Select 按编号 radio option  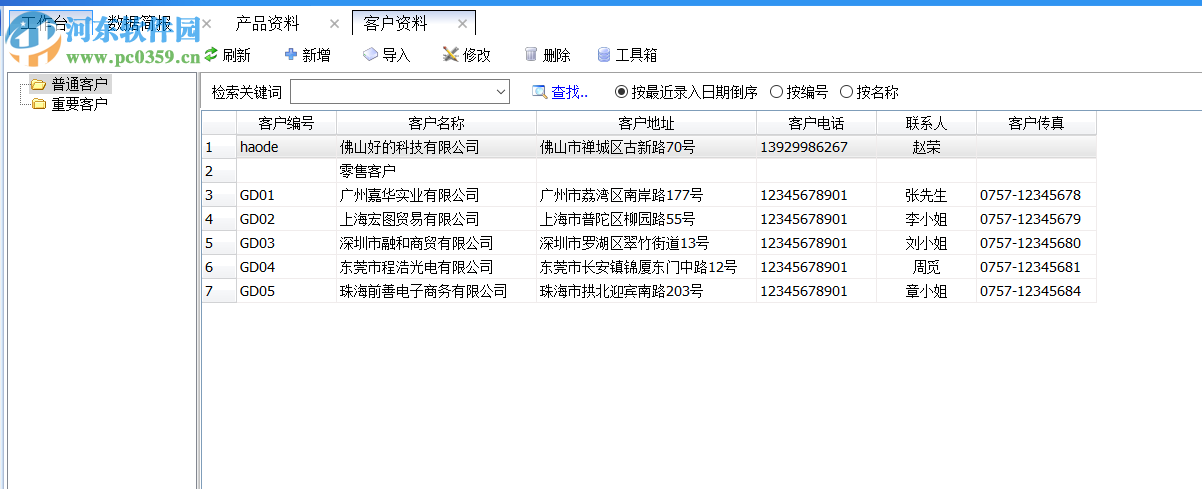coord(776,92)
